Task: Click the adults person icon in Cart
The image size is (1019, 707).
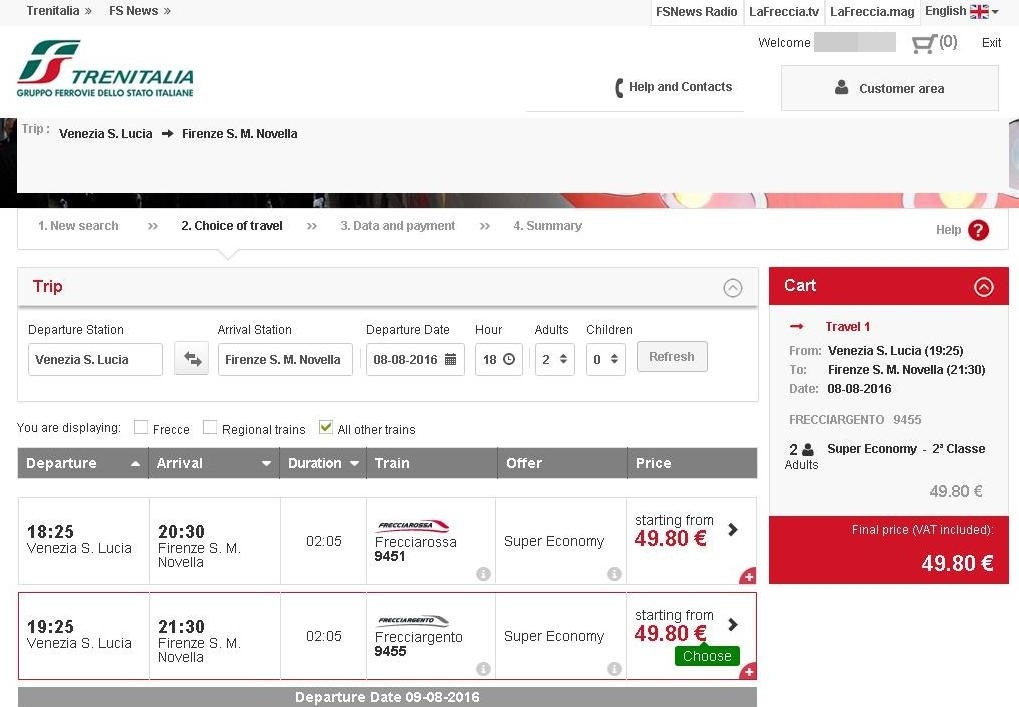Action: (x=808, y=450)
